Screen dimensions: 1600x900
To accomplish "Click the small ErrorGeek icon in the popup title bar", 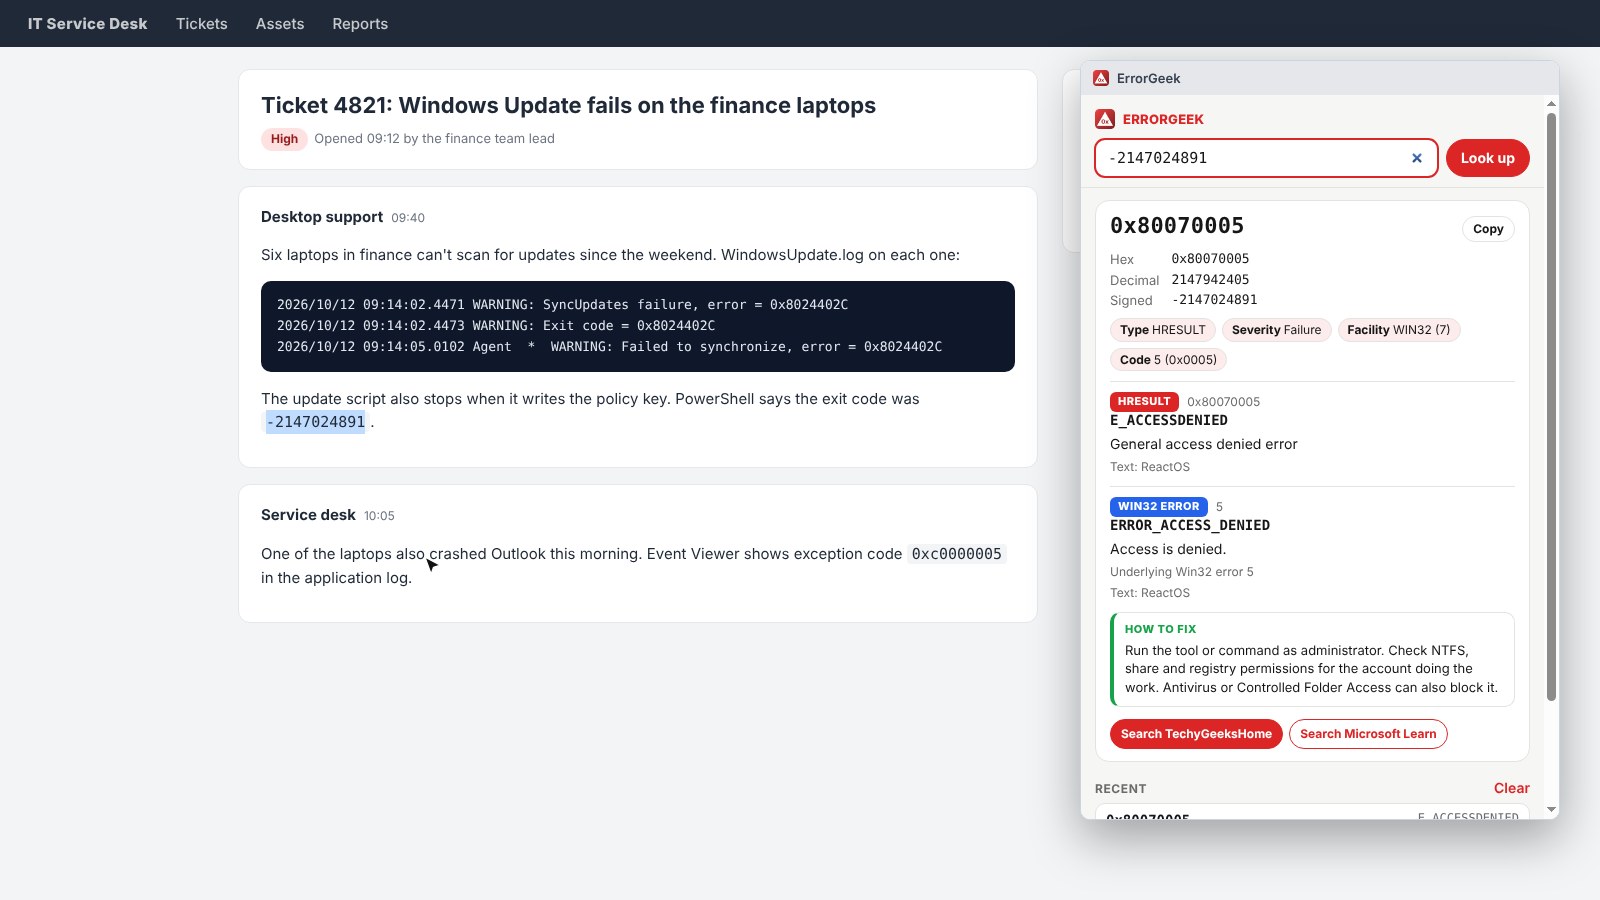I will pos(1101,78).
